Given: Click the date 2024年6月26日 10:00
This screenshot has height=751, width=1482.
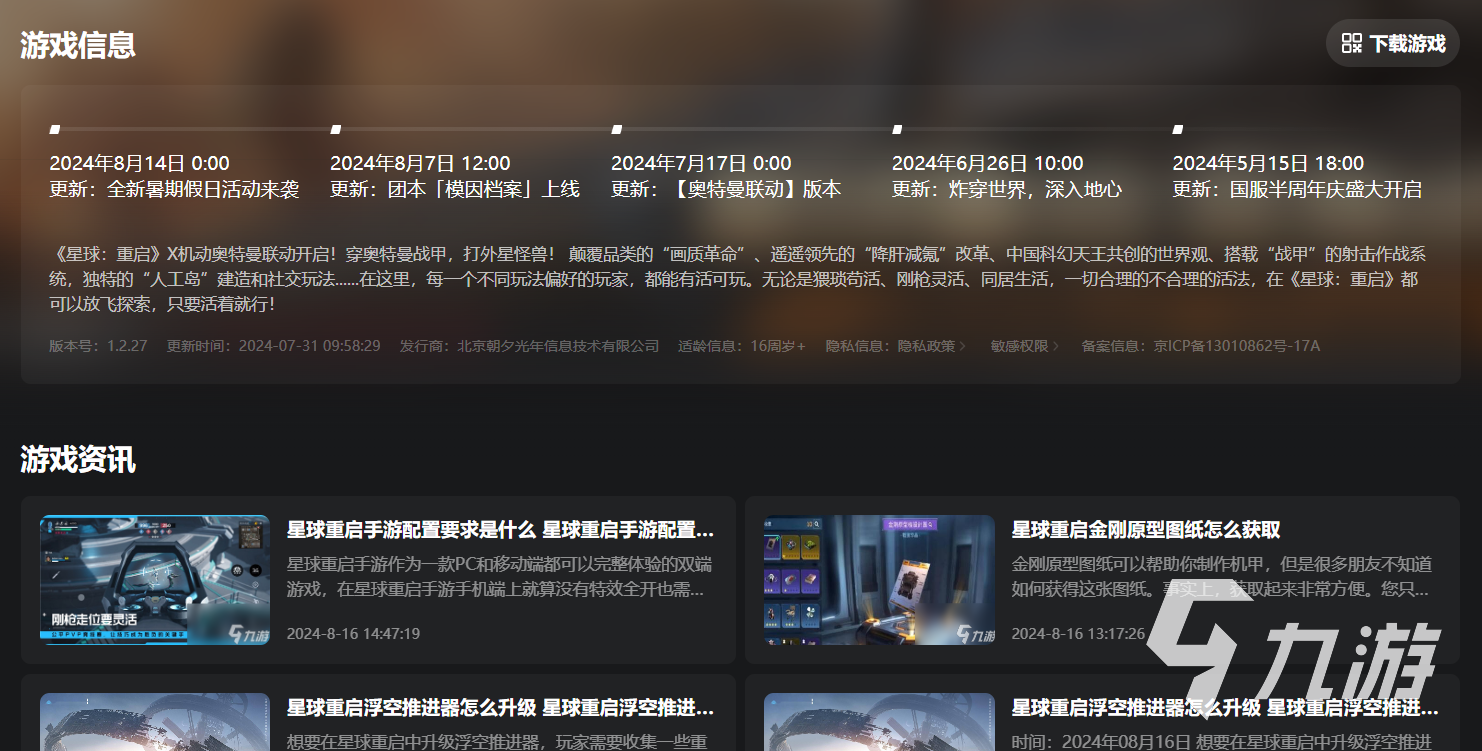Looking at the screenshot, I should pyautogui.click(x=987, y=163).
